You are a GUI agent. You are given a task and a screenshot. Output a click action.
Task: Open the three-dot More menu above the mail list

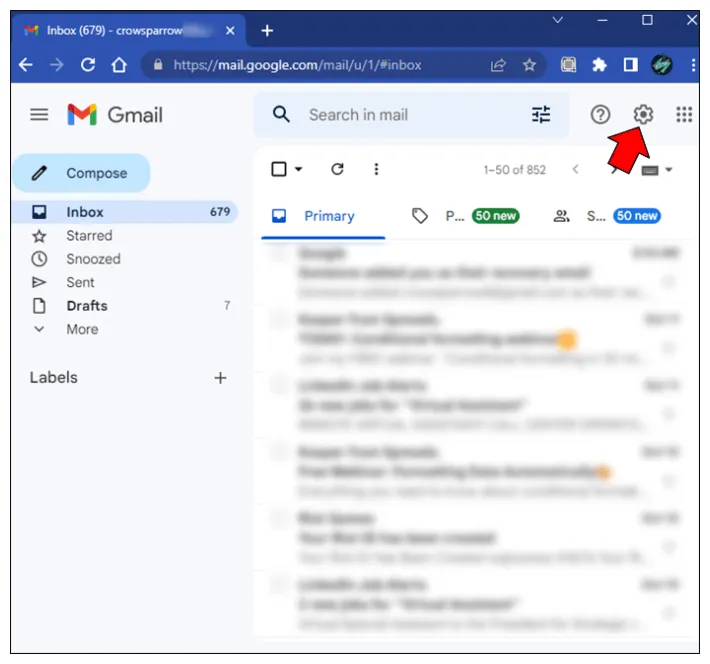pyautogui.click(x=376, y=169)
